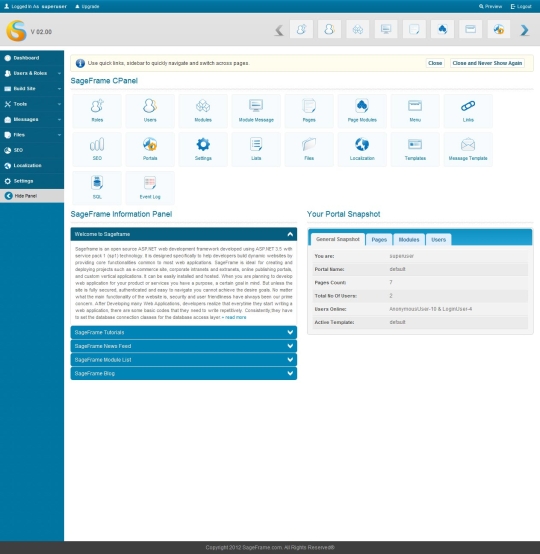The height and width of the screenshot is (554, 540).
Task: Open the SEO bar chart icon
Action: tap(97, 149)
